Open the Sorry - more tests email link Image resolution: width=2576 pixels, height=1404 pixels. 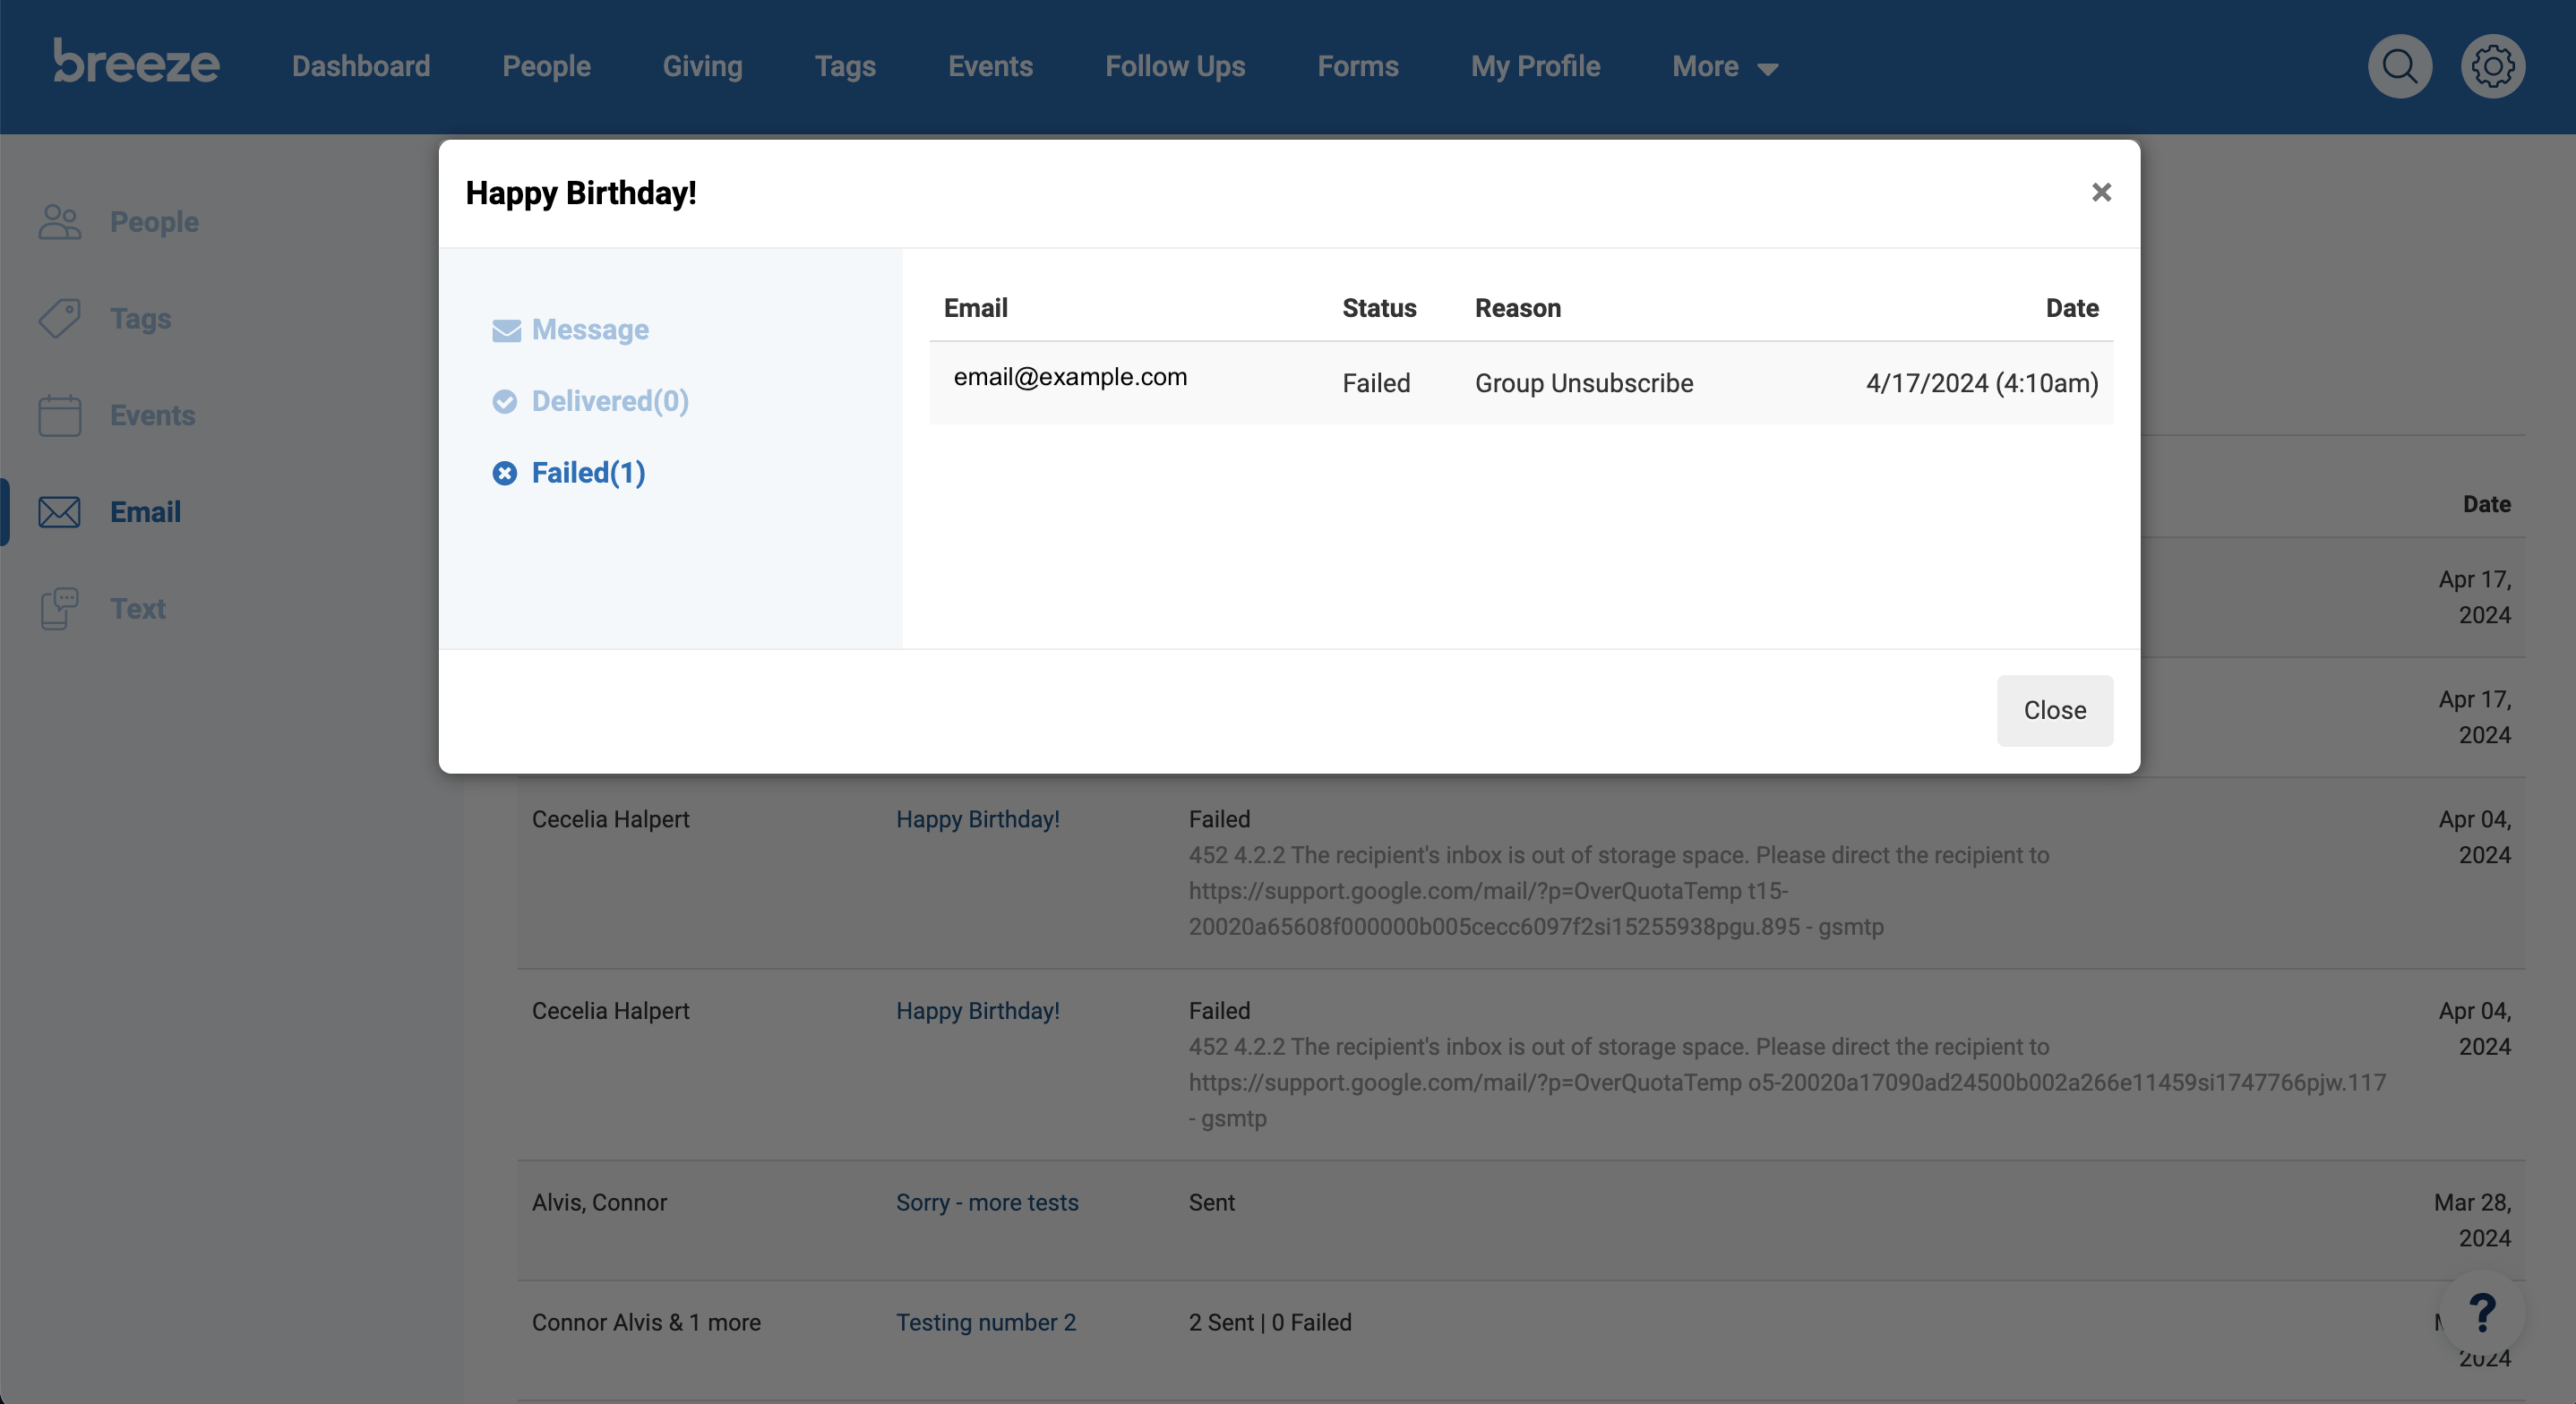(x=987, y=1202)
